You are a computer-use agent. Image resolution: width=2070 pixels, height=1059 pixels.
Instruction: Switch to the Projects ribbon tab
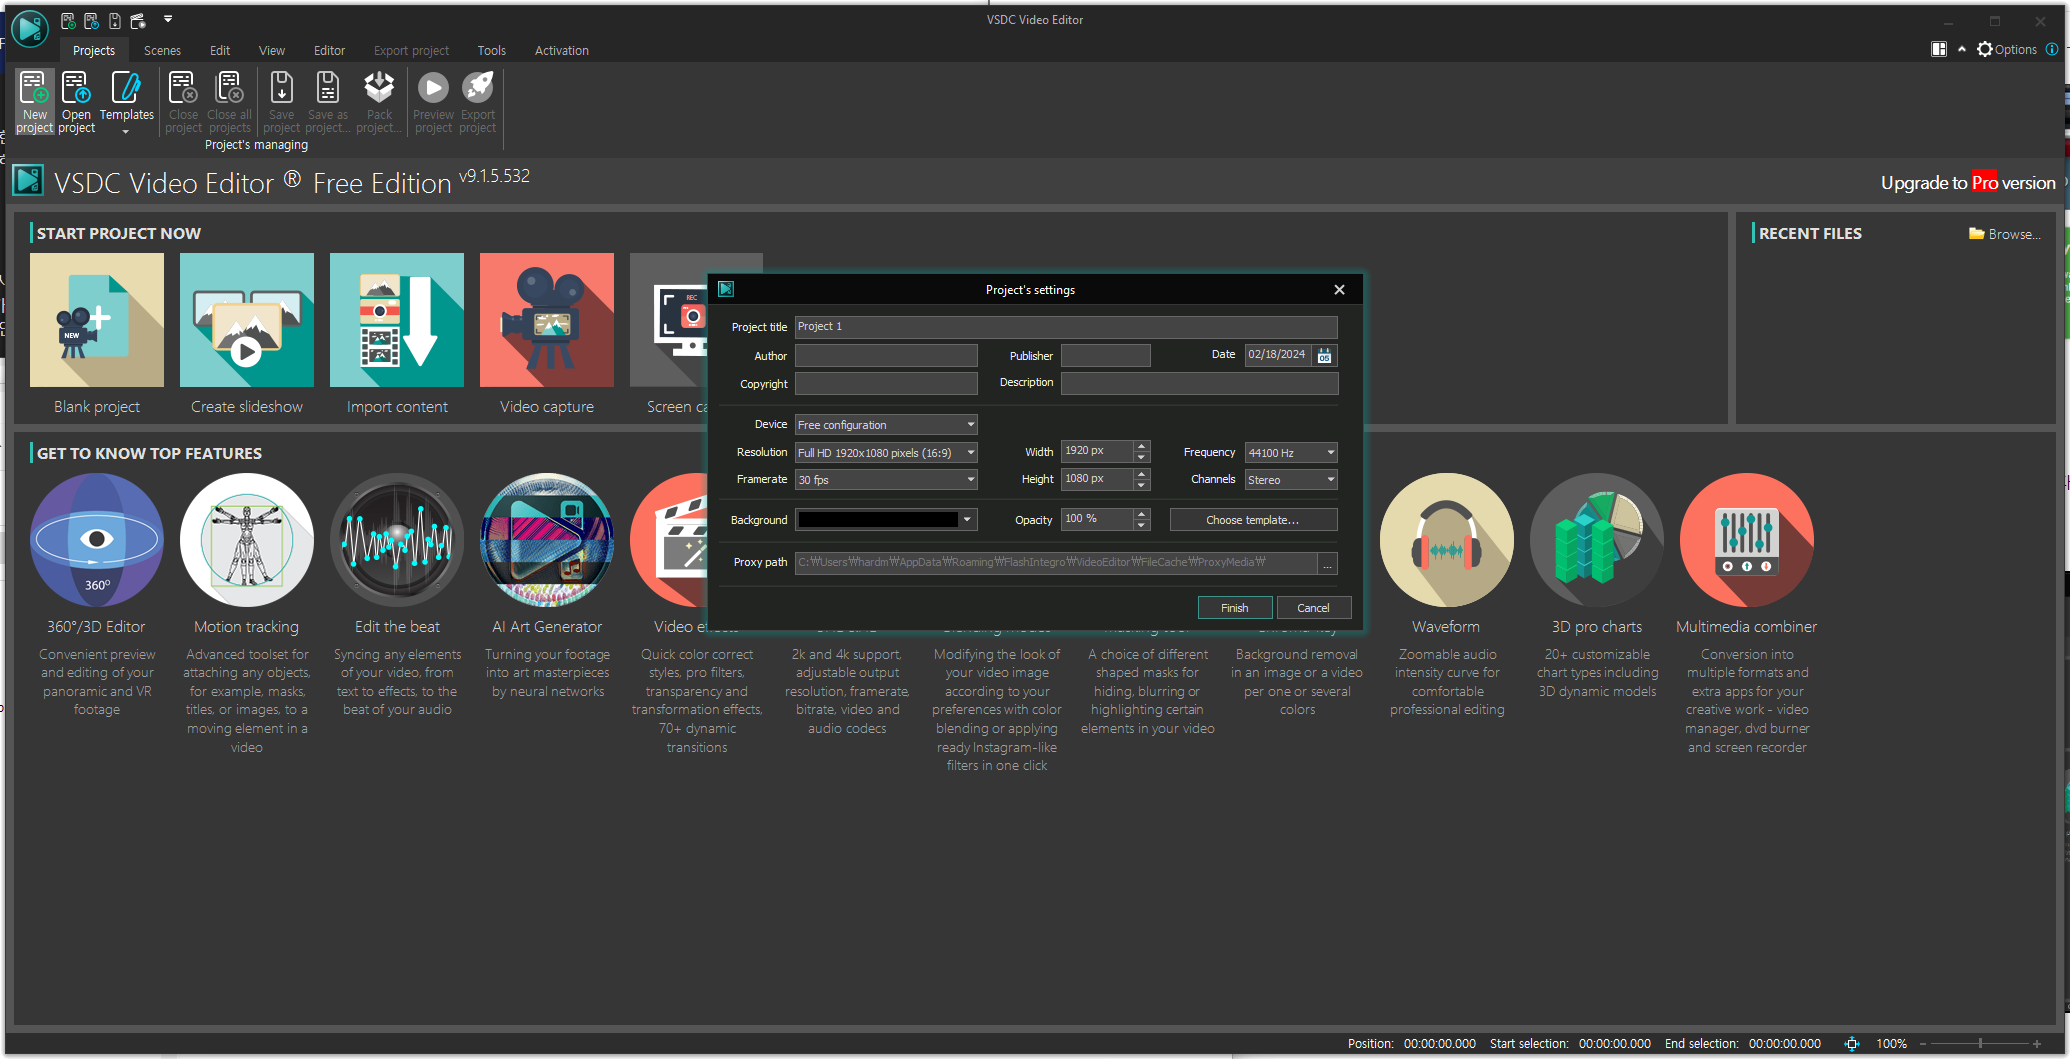coord(94,51)
